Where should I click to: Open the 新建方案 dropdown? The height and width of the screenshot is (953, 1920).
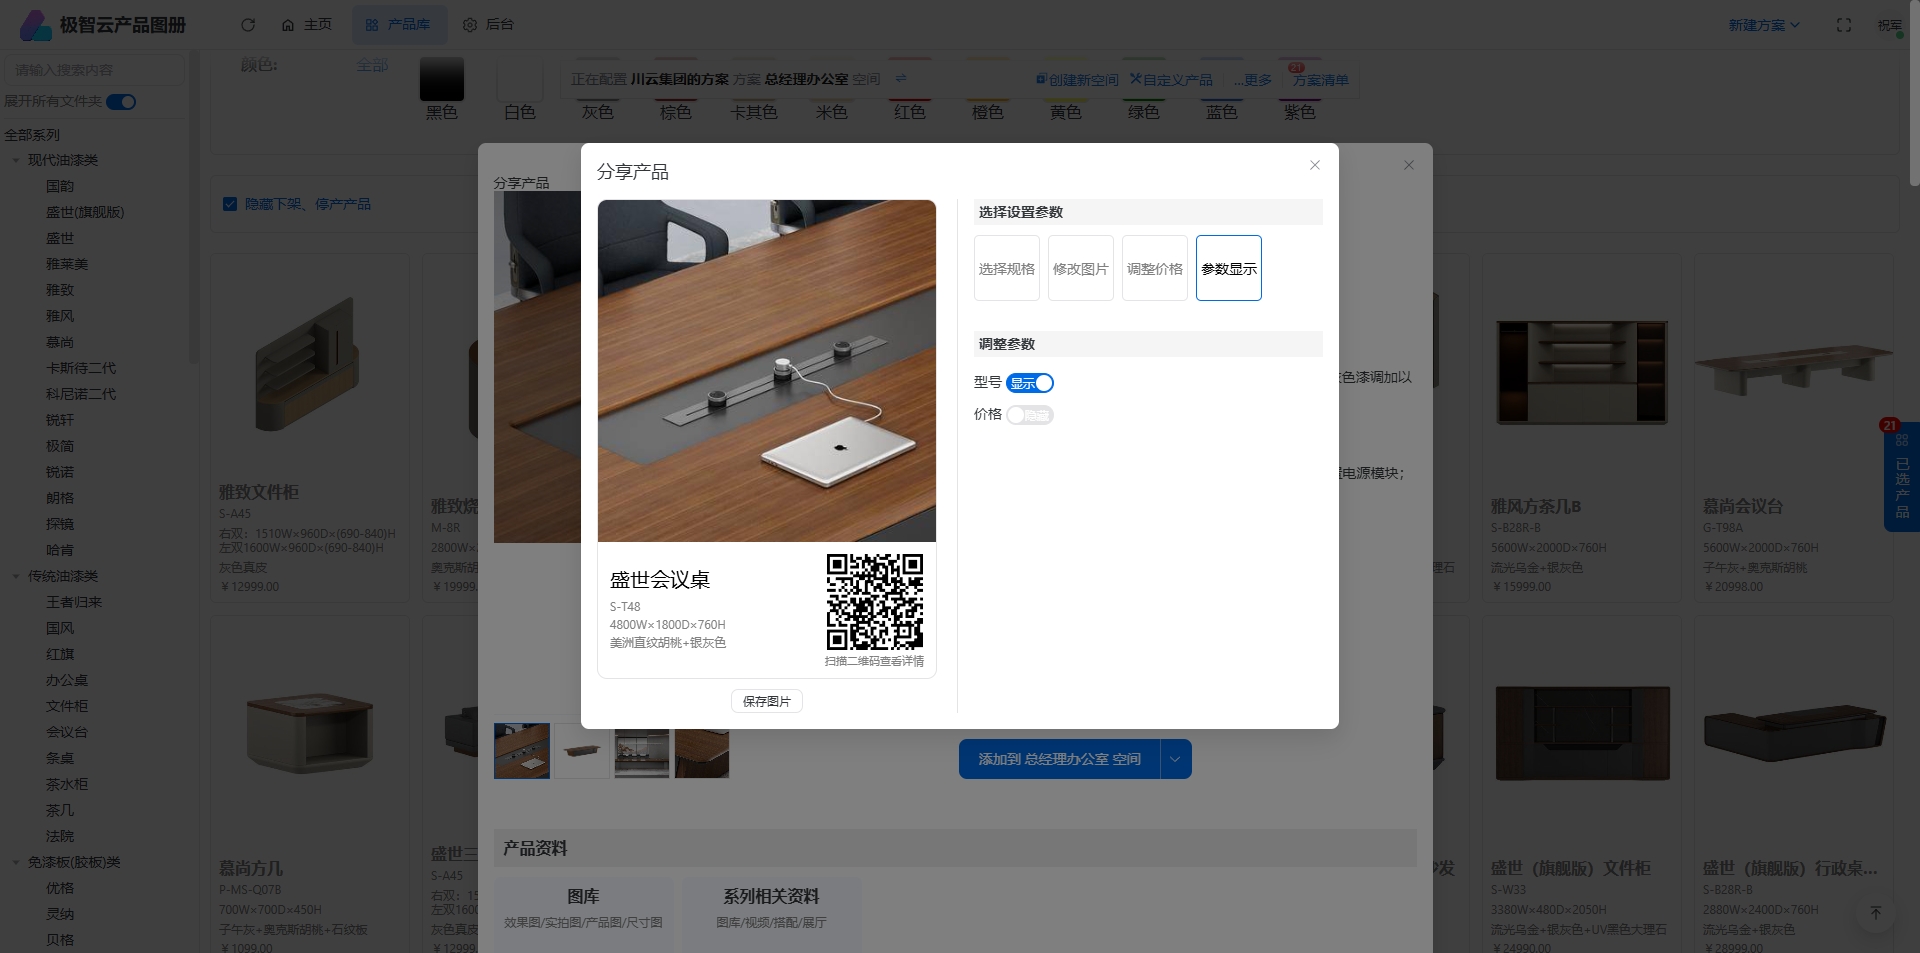tap(1763, 25)
